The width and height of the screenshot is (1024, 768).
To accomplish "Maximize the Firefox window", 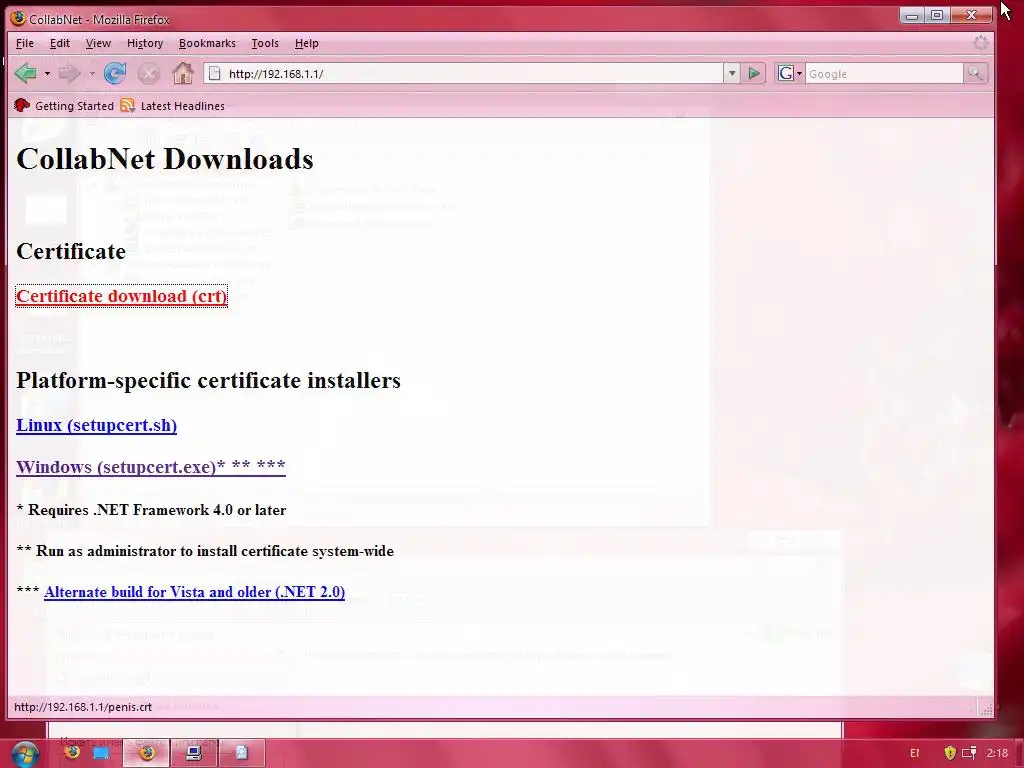I will point(937,16).
